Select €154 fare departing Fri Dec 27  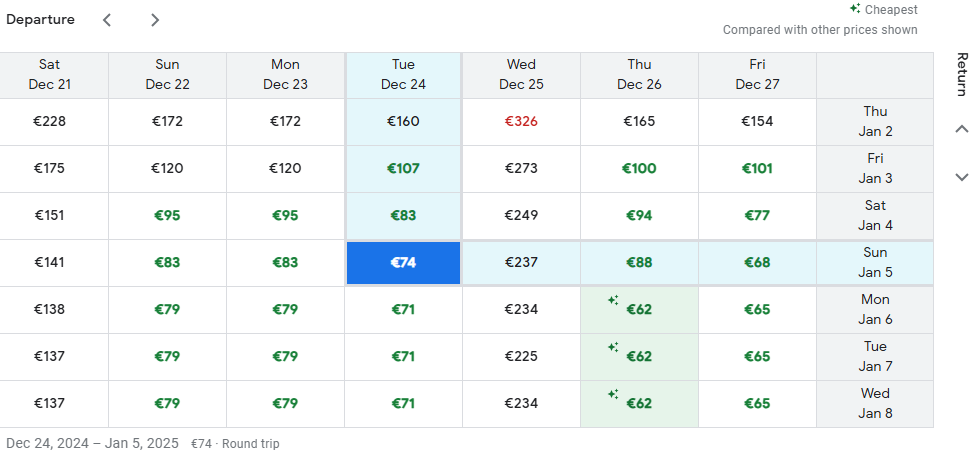(x=757, y=122)
